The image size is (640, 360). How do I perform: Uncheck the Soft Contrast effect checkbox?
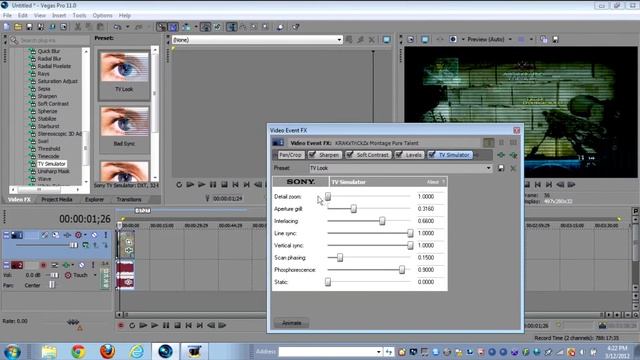pos(349,155)
